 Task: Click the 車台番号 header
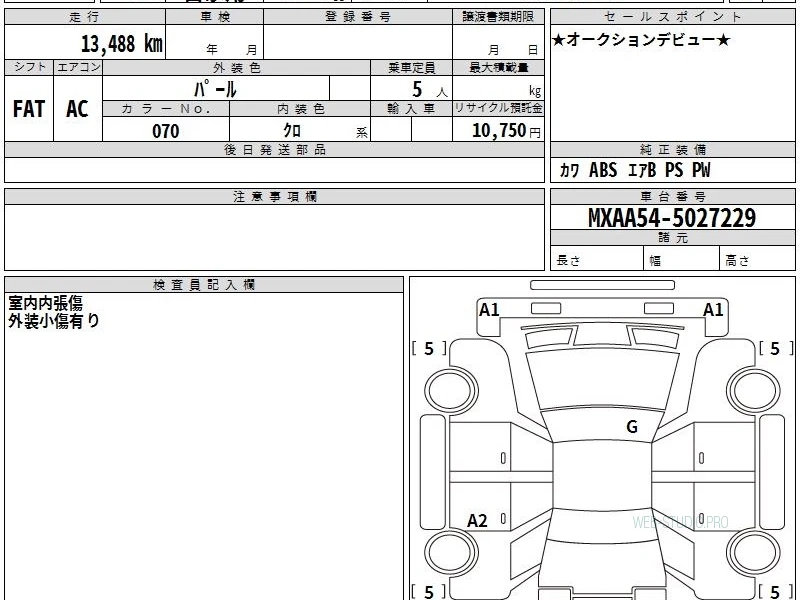[672, 196]
